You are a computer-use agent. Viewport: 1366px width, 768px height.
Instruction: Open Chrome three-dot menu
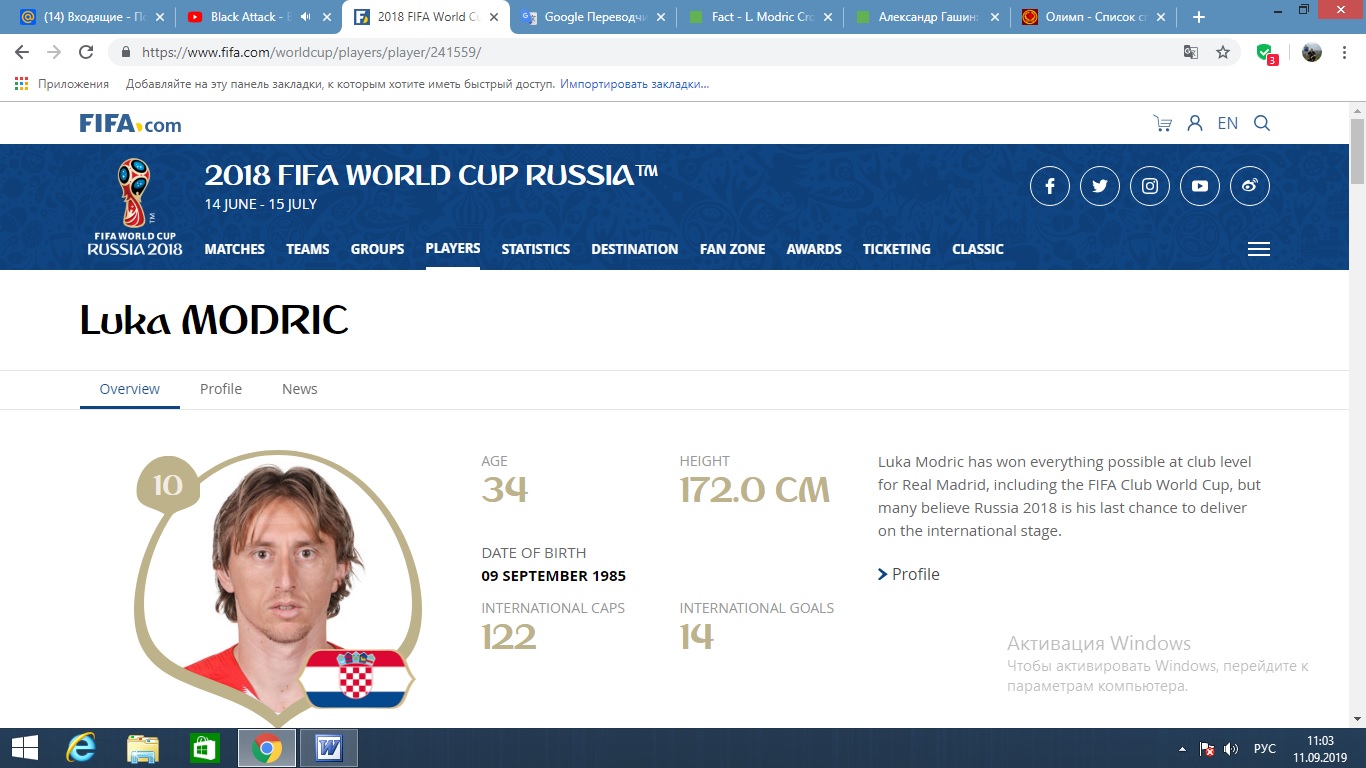coord(1346,52)
